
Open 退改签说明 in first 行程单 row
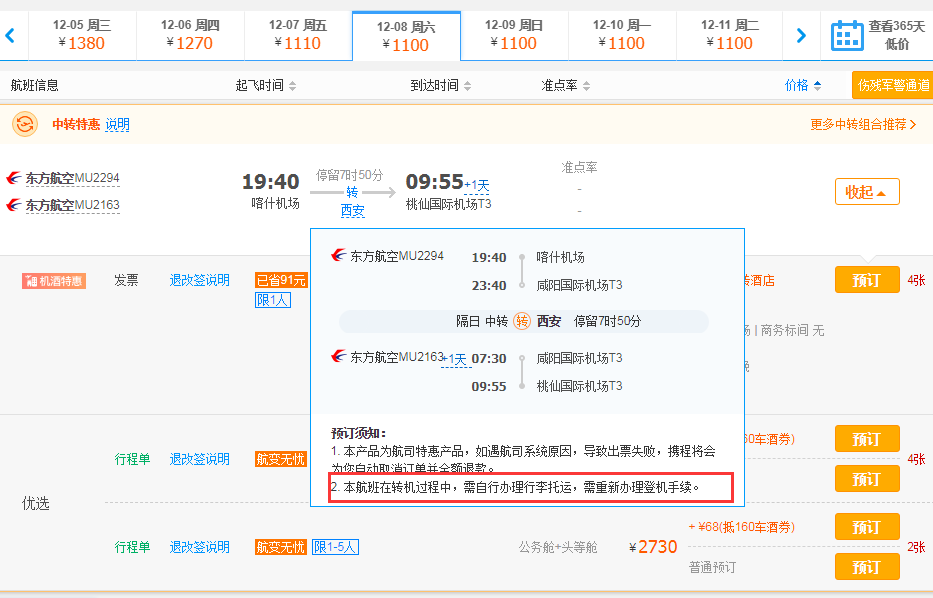(199, 459)
